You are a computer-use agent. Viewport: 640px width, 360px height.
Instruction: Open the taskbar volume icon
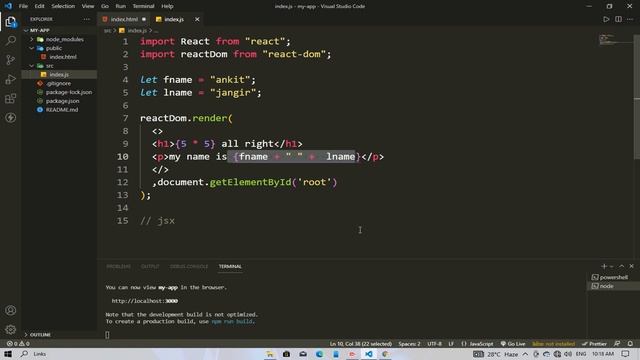coord(568,354)
